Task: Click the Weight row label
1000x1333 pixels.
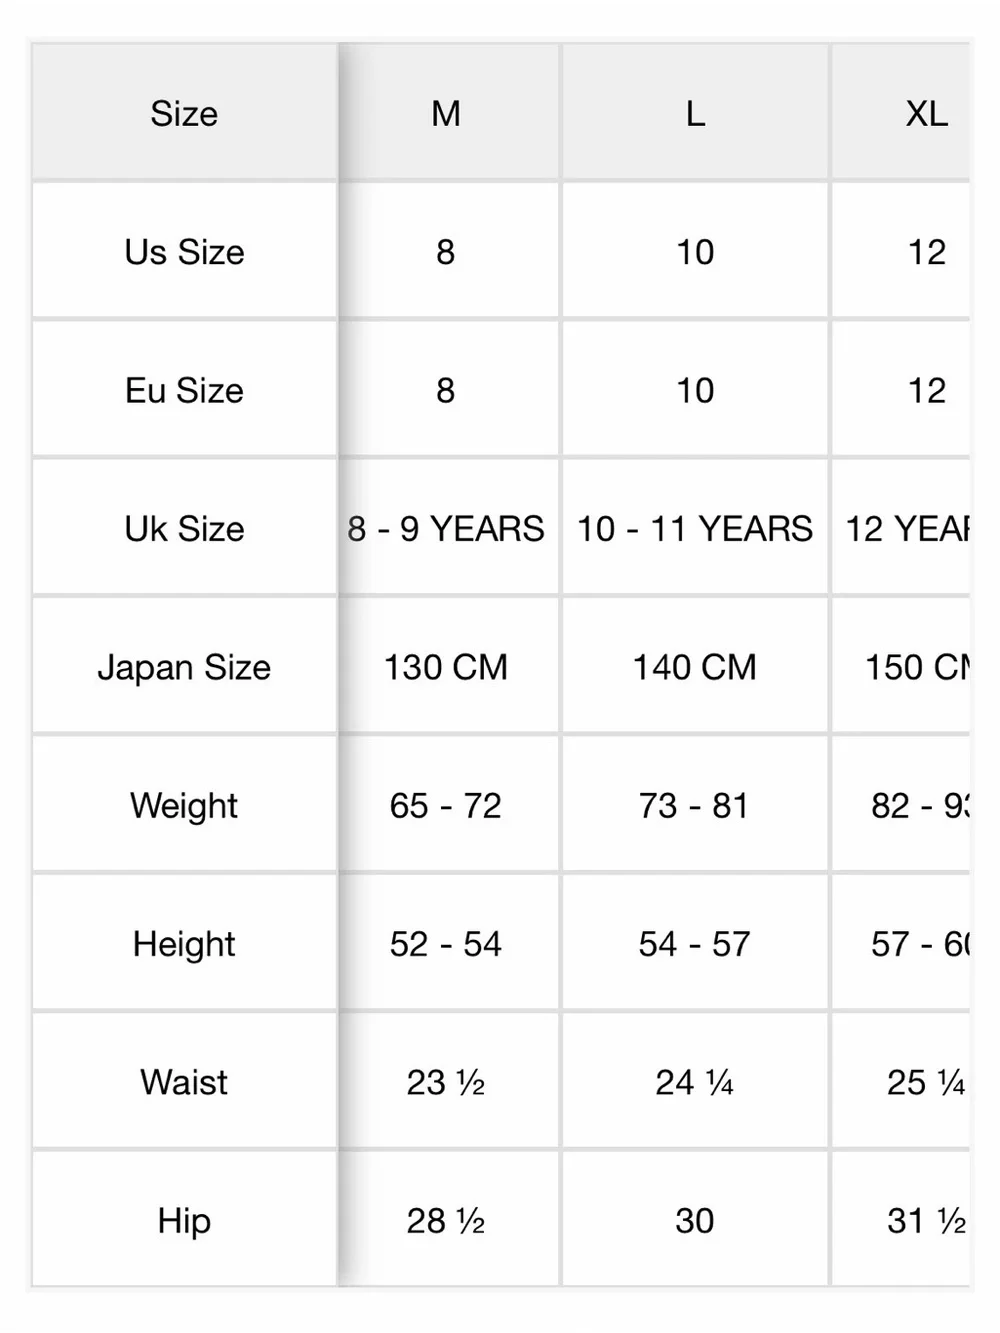Action: (184, 805)
